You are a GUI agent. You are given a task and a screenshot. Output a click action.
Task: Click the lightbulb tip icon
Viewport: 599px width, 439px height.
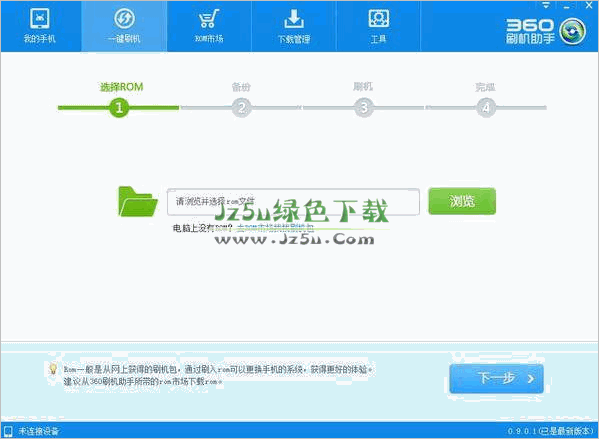click(53, 369)
